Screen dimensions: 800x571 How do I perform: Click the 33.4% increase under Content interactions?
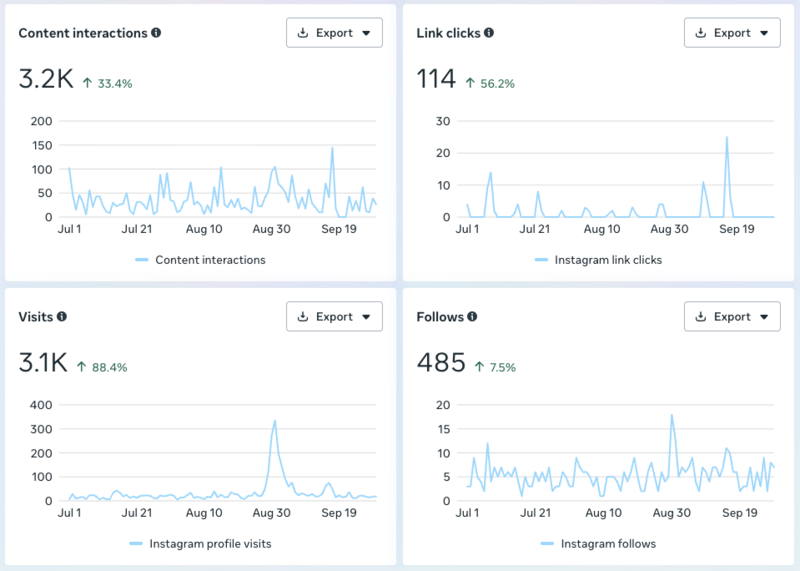point(114,84)
